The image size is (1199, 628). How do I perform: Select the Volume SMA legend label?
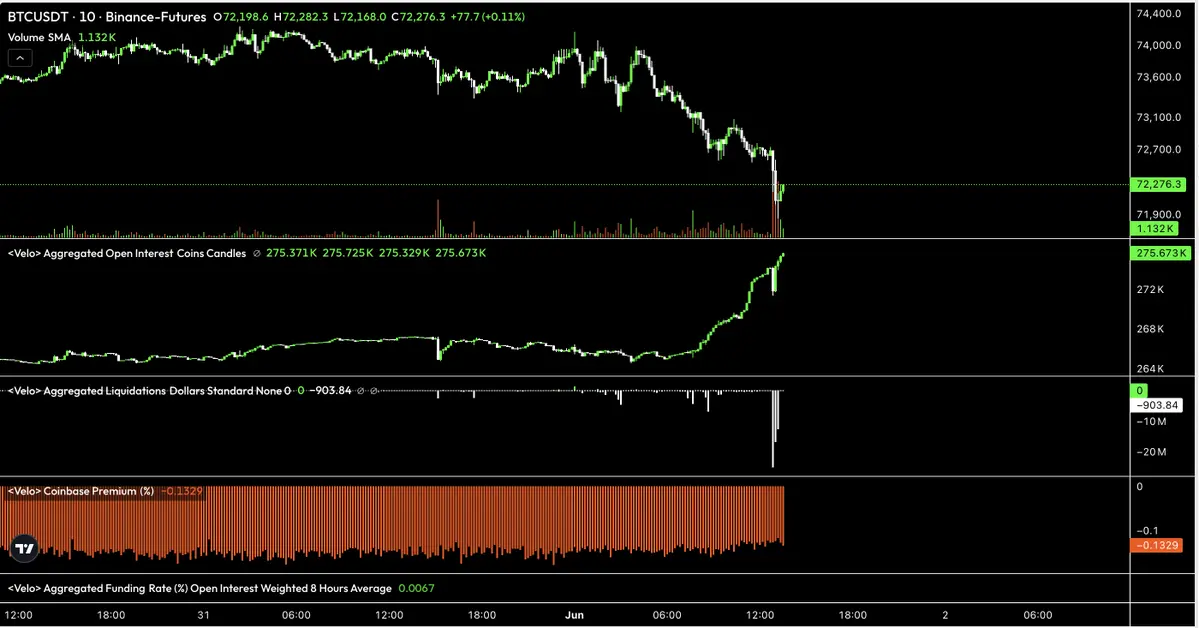(39, 37)
